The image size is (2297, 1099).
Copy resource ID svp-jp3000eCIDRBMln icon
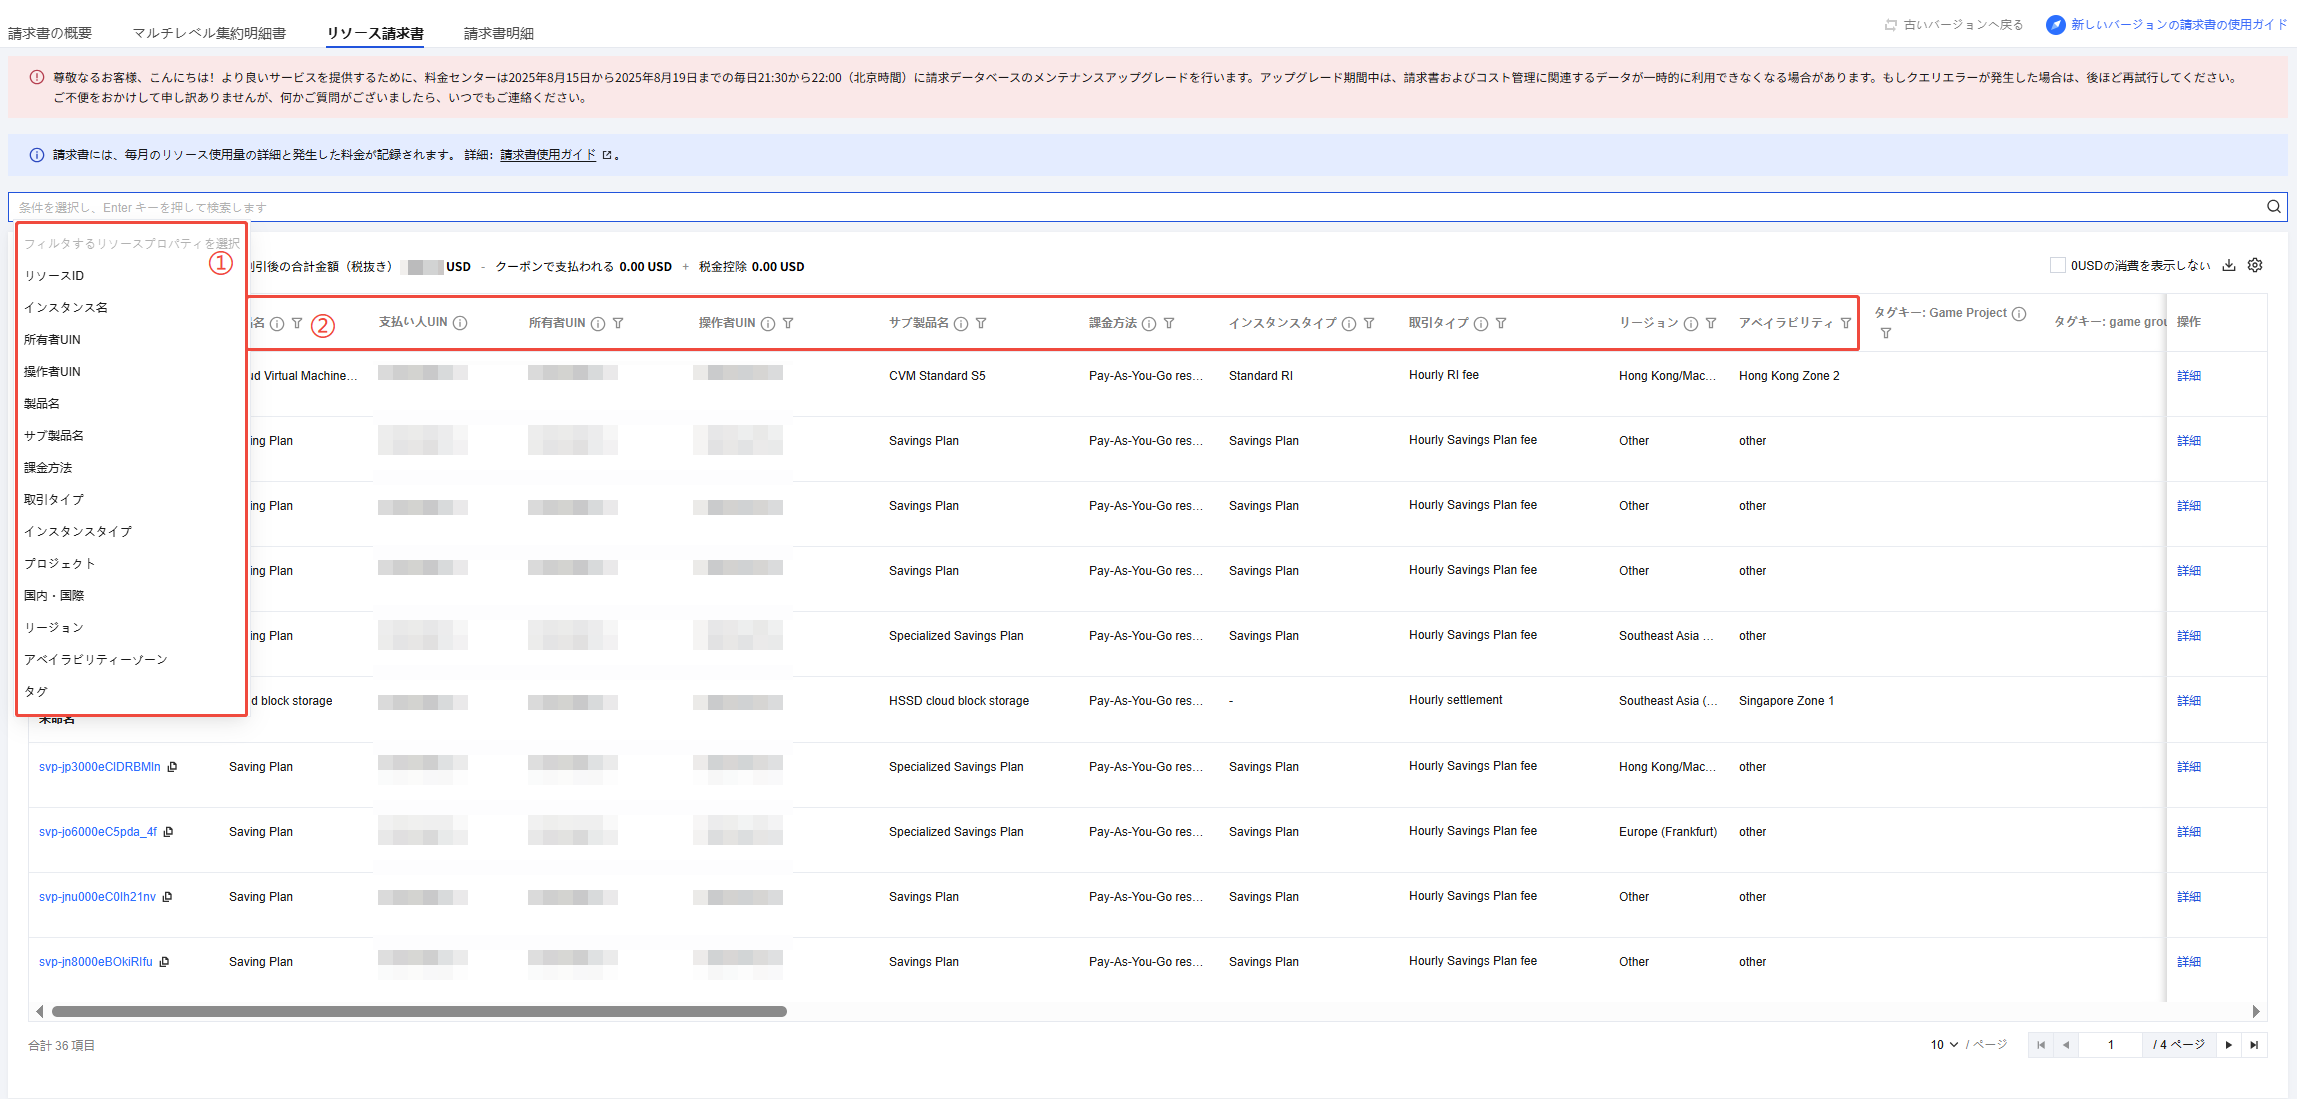pyautogui.click(x=172, y=767)
